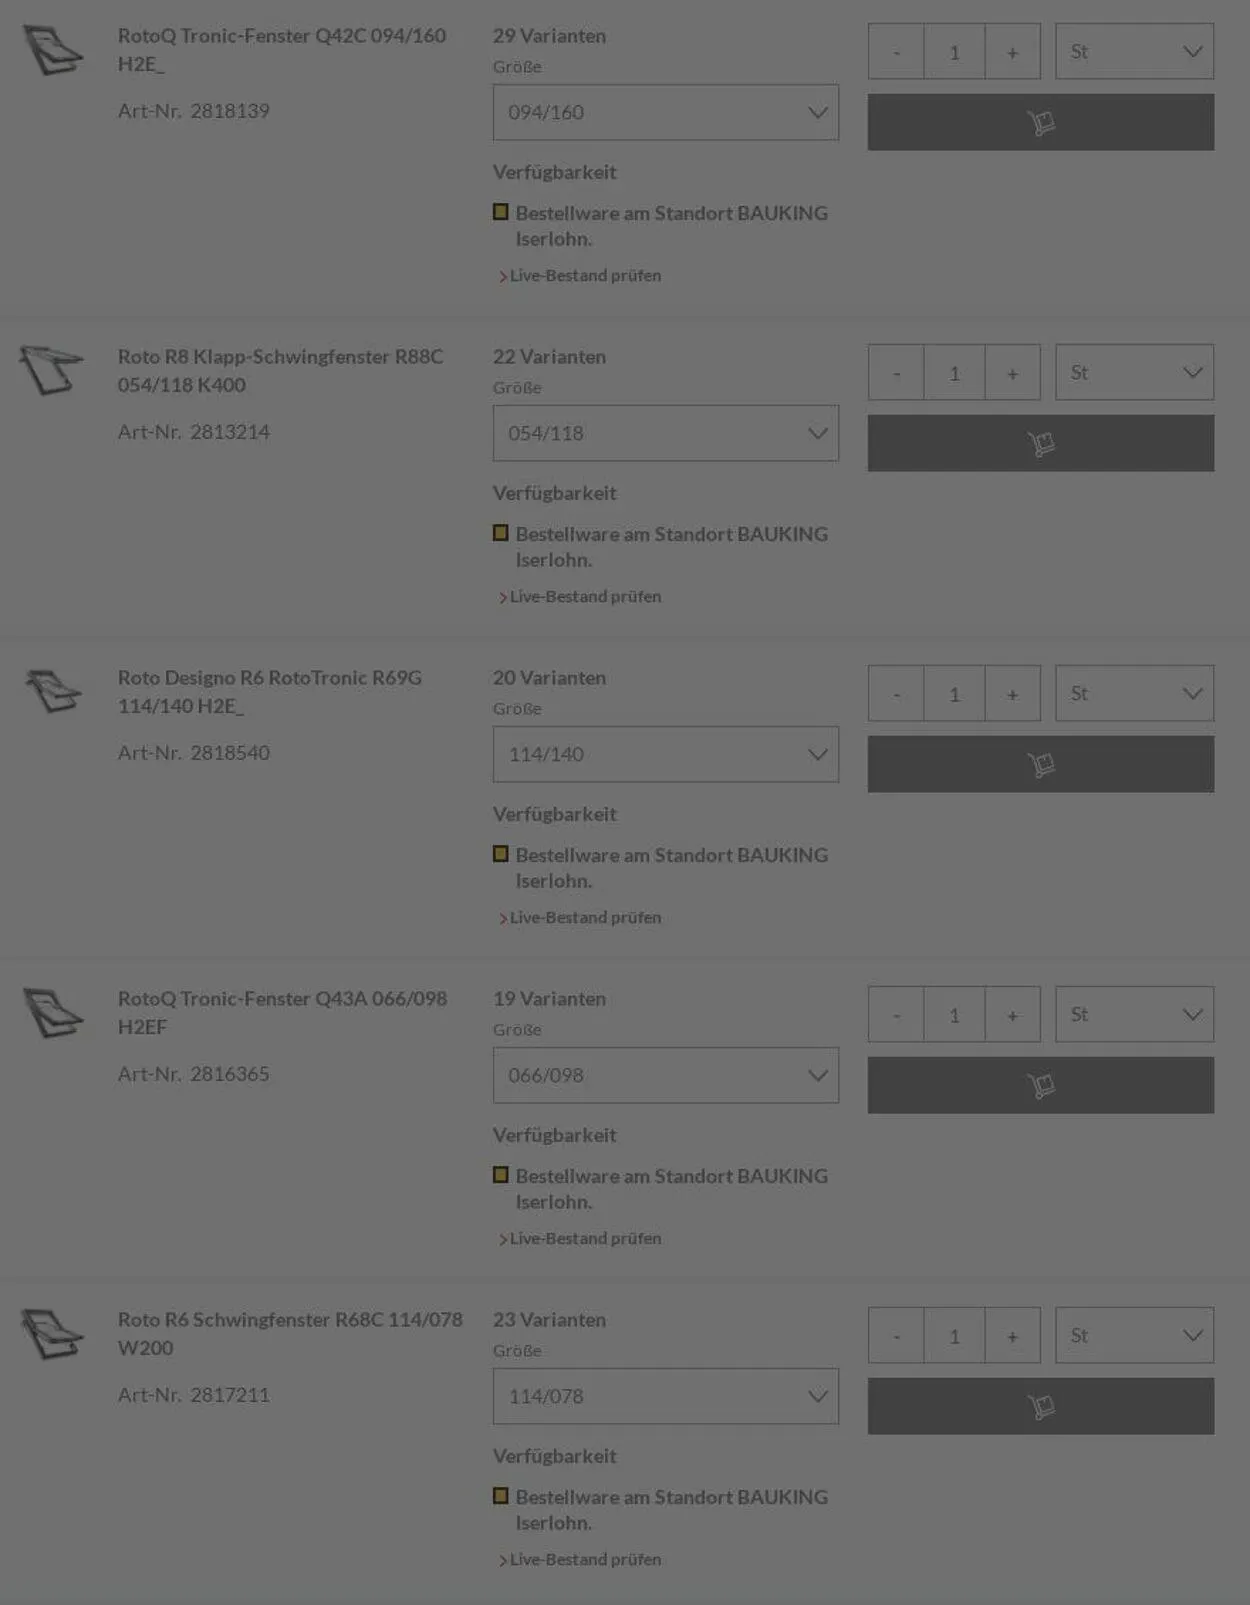This screenshot has height=1605, width=1250.
Task: Open Roto R8 Klapp-Schwingfenster product image
Action: (x=51, y=370)
